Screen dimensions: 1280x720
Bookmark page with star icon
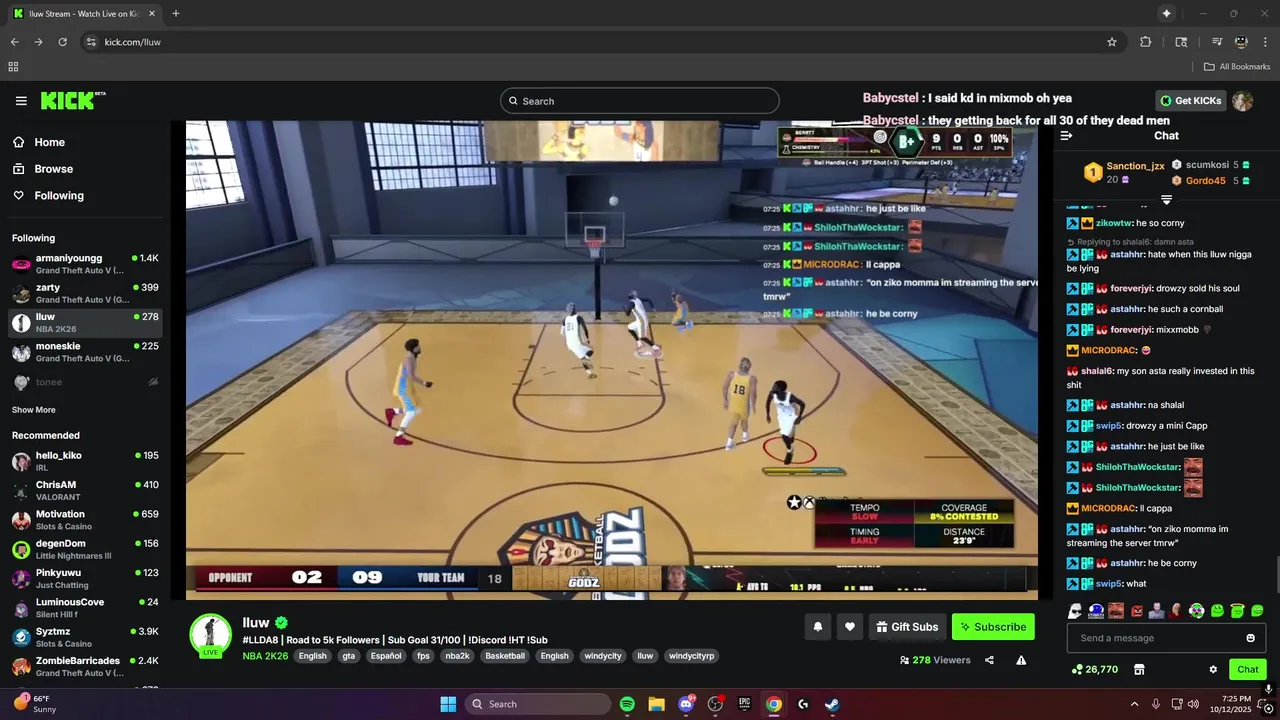pyautogui.click(x=1111, y=42)
